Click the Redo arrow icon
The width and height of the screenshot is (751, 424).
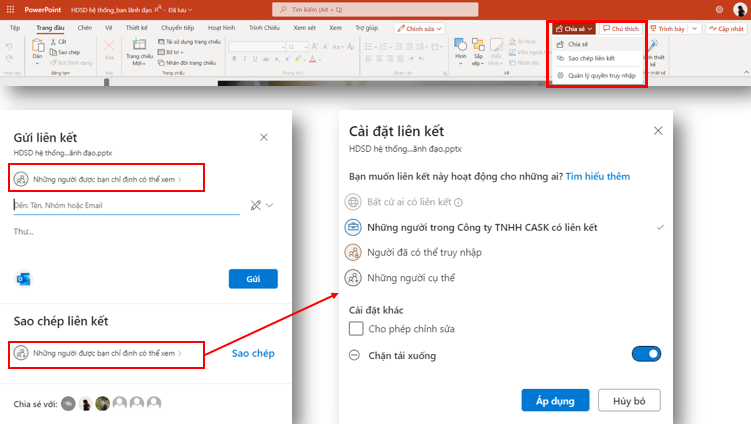pyautogui.click(x=9, y=58)
